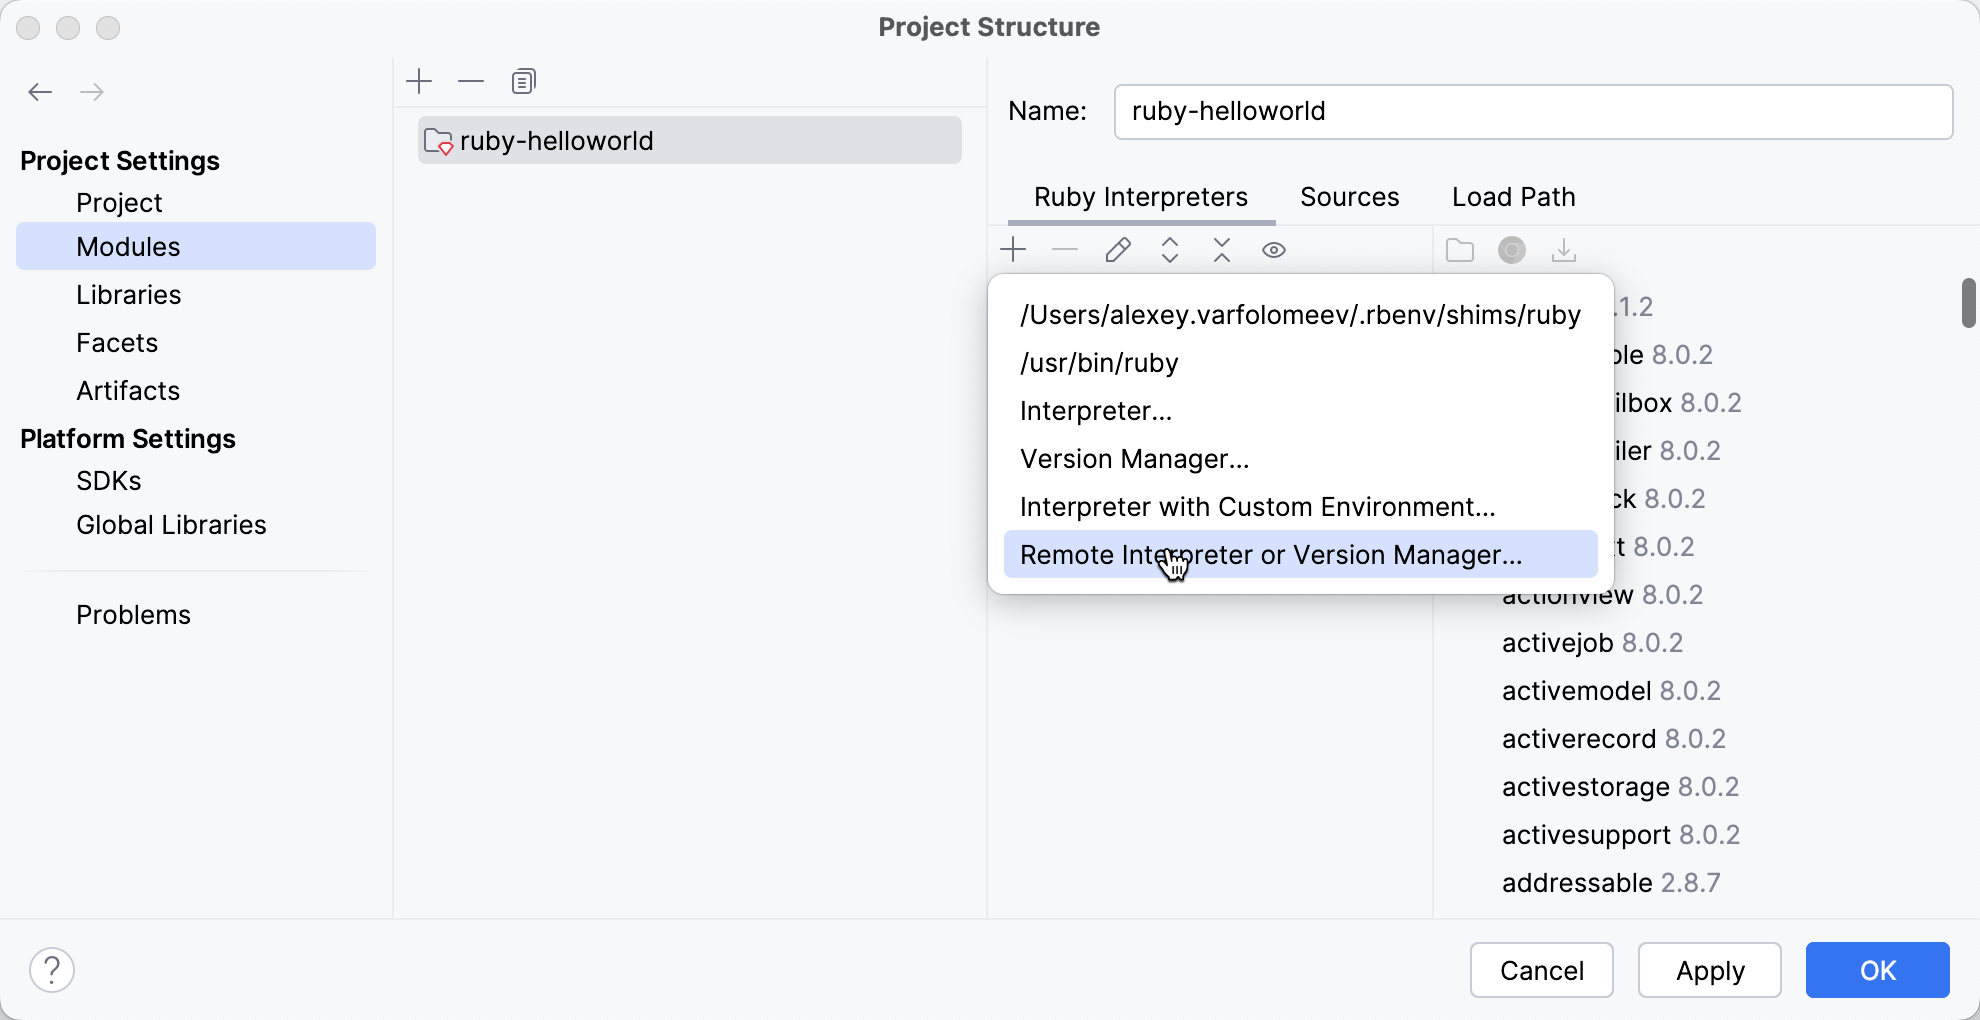The image size is (1980, 1020).
Task: Switch to the Sources tab
Action: [1349, 197]
